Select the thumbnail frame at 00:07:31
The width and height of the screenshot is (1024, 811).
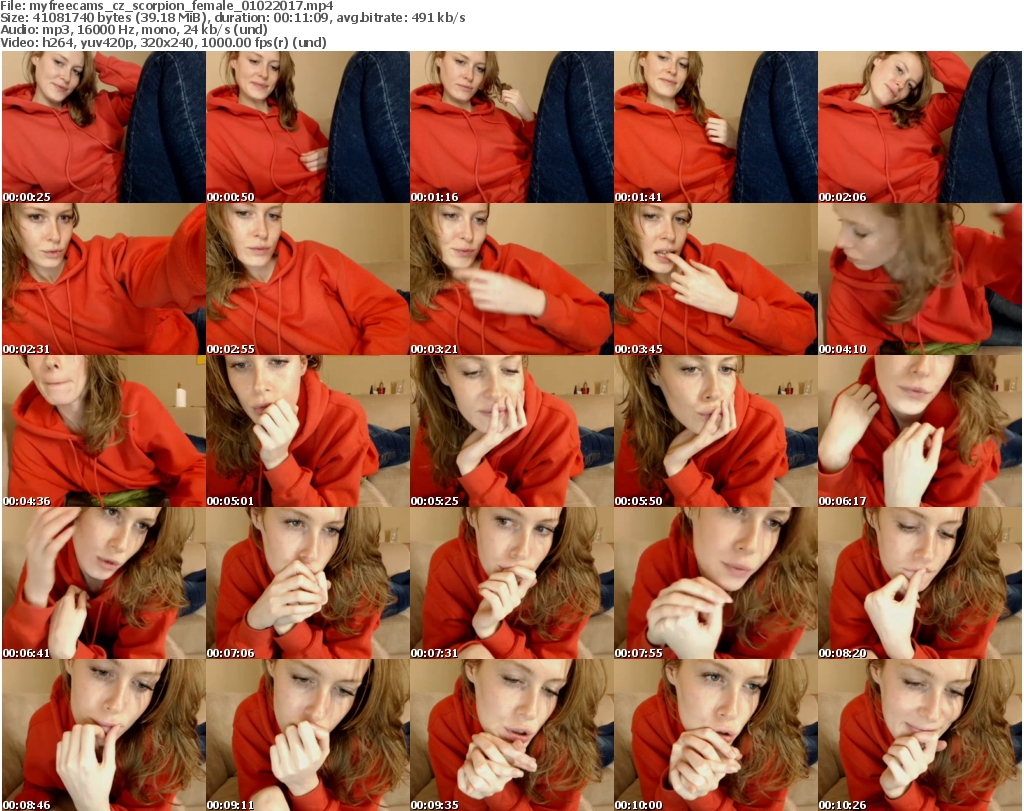click(511, 583)
